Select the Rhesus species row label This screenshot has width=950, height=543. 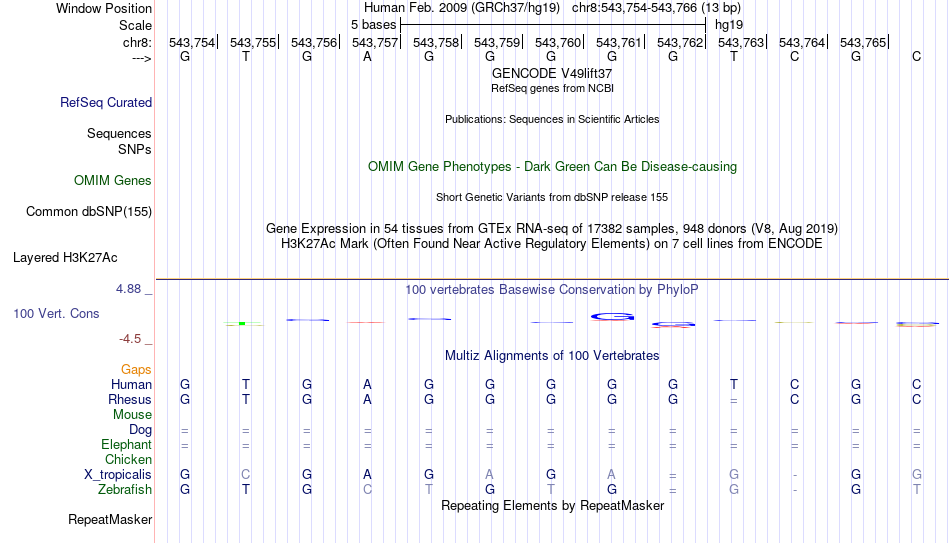coord(130,399)
